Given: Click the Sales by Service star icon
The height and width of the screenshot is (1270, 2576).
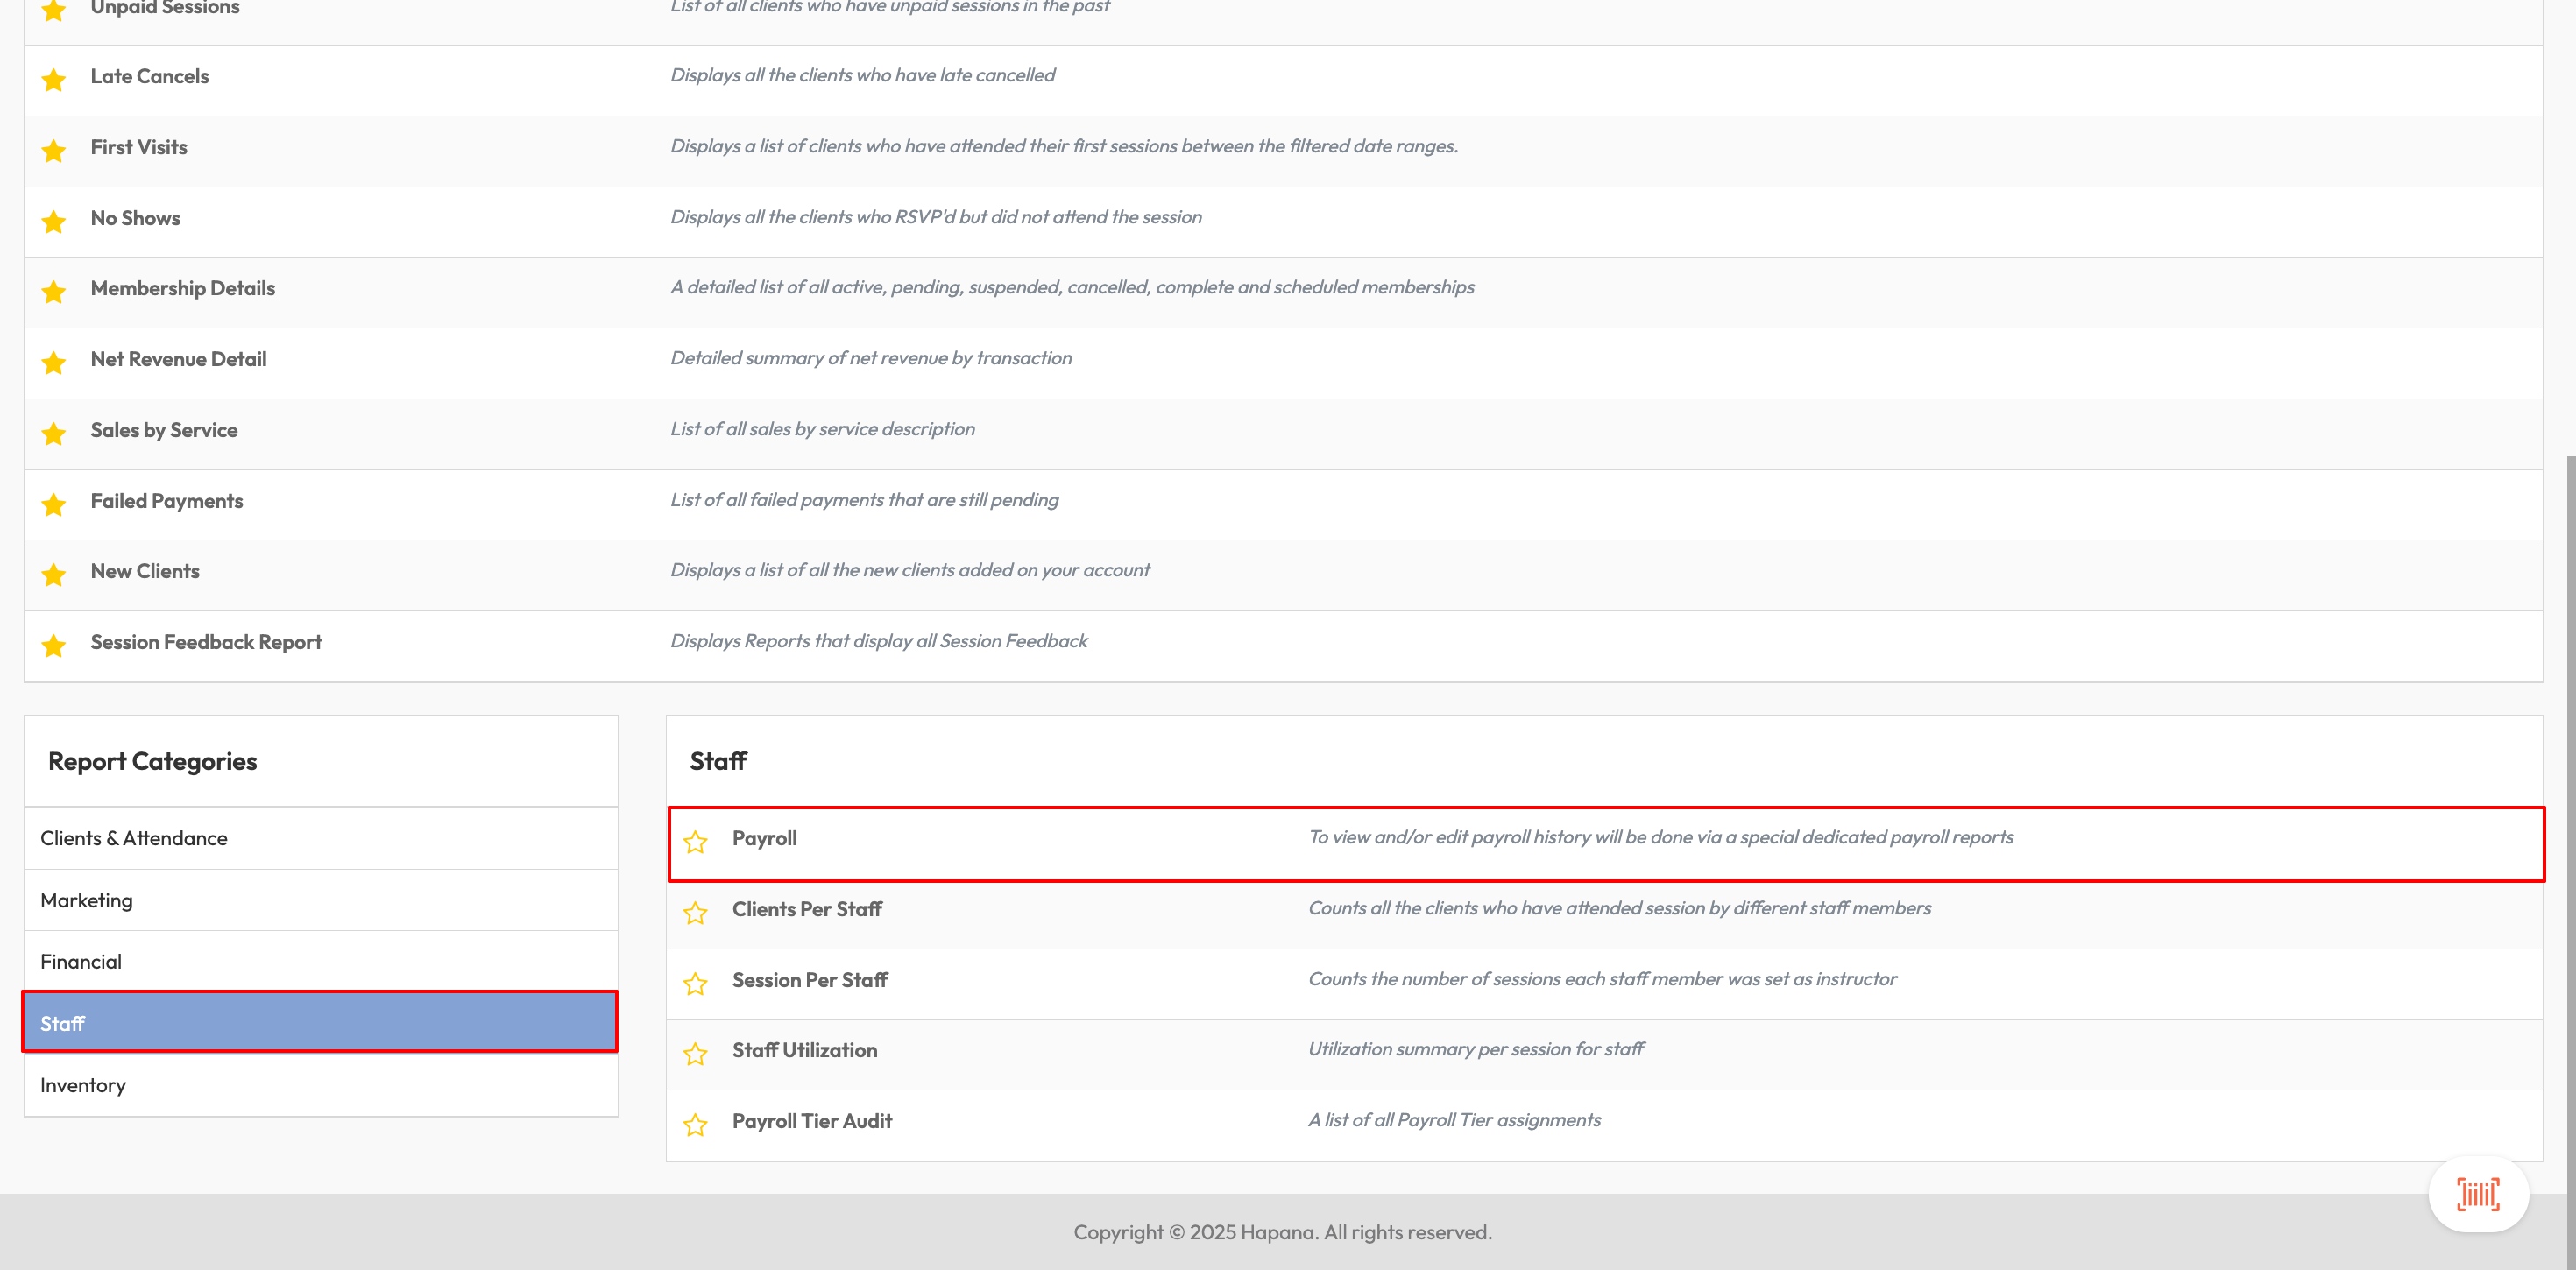Looking at the screenshot, I should tap(54, 433).
